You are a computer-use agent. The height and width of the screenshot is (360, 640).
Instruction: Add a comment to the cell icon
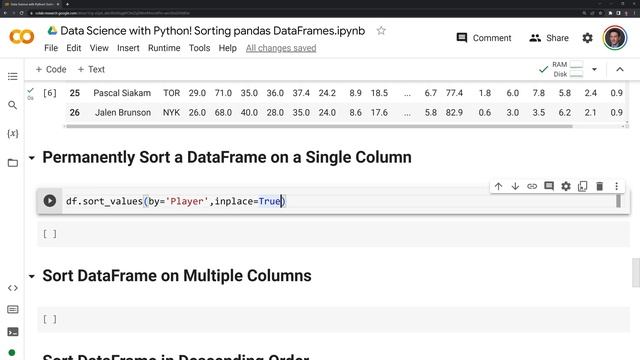point(549,186)
